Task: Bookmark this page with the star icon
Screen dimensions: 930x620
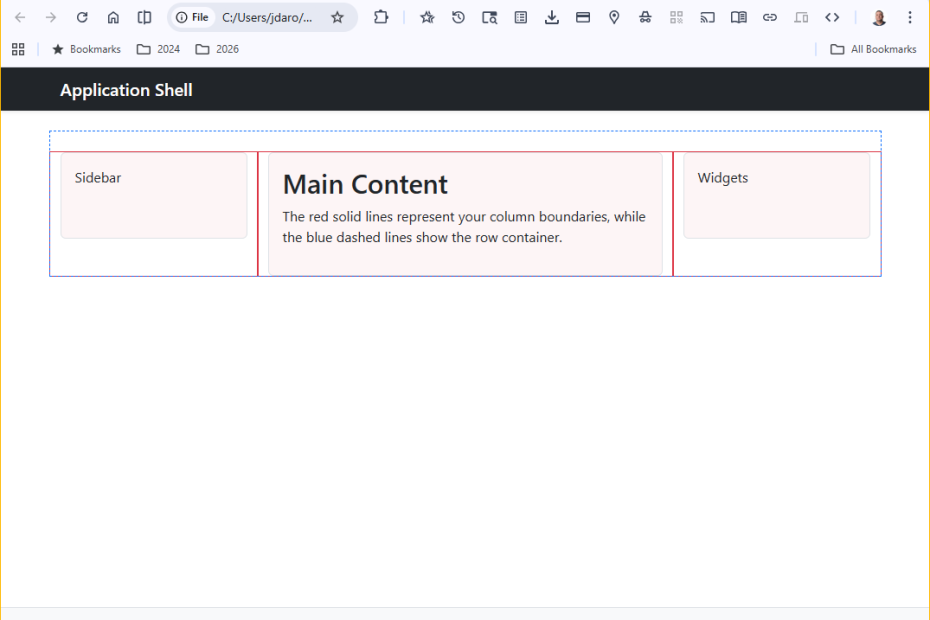Action: pos(338,17)
